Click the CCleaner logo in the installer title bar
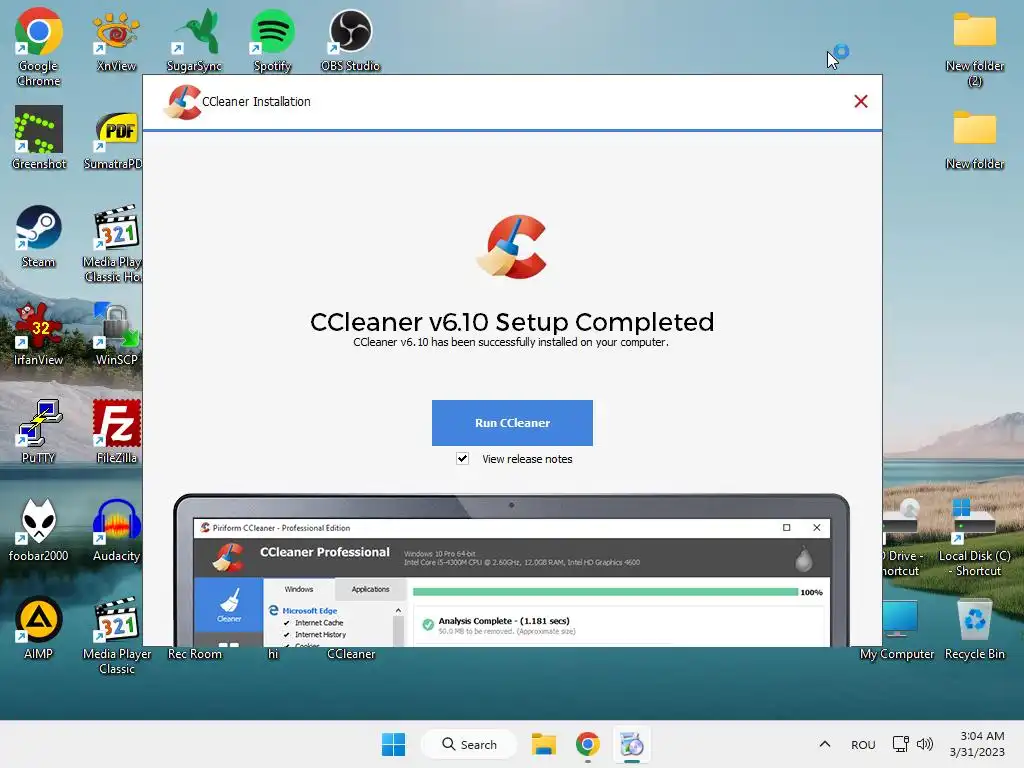The height and width of the screenshot is (768, 1024). pos(182,103)
